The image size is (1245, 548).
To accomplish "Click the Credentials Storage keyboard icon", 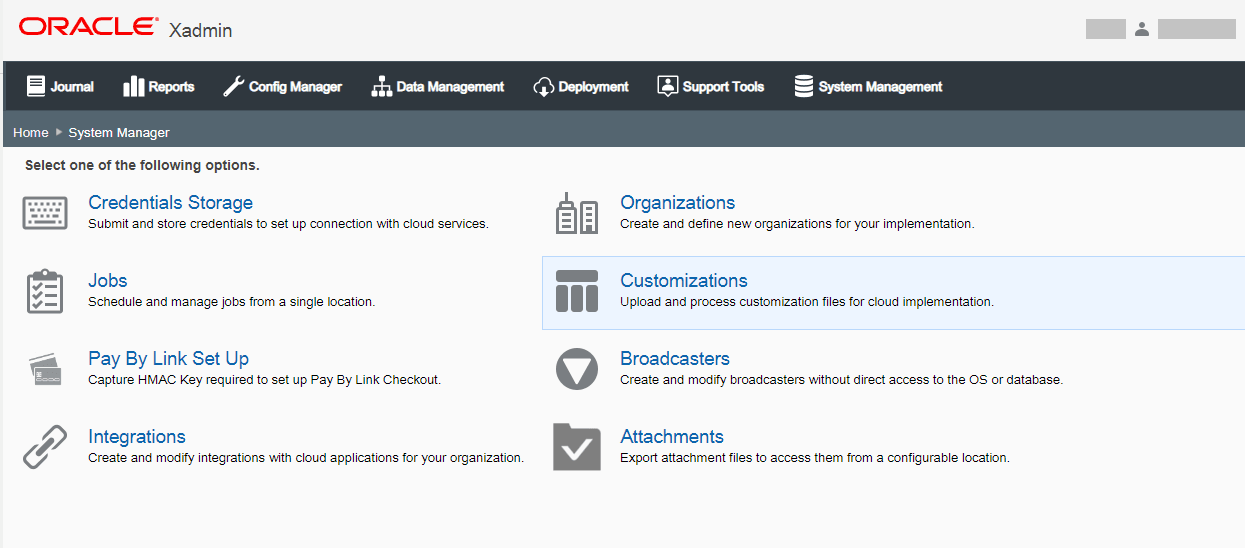I will (45, 213).
